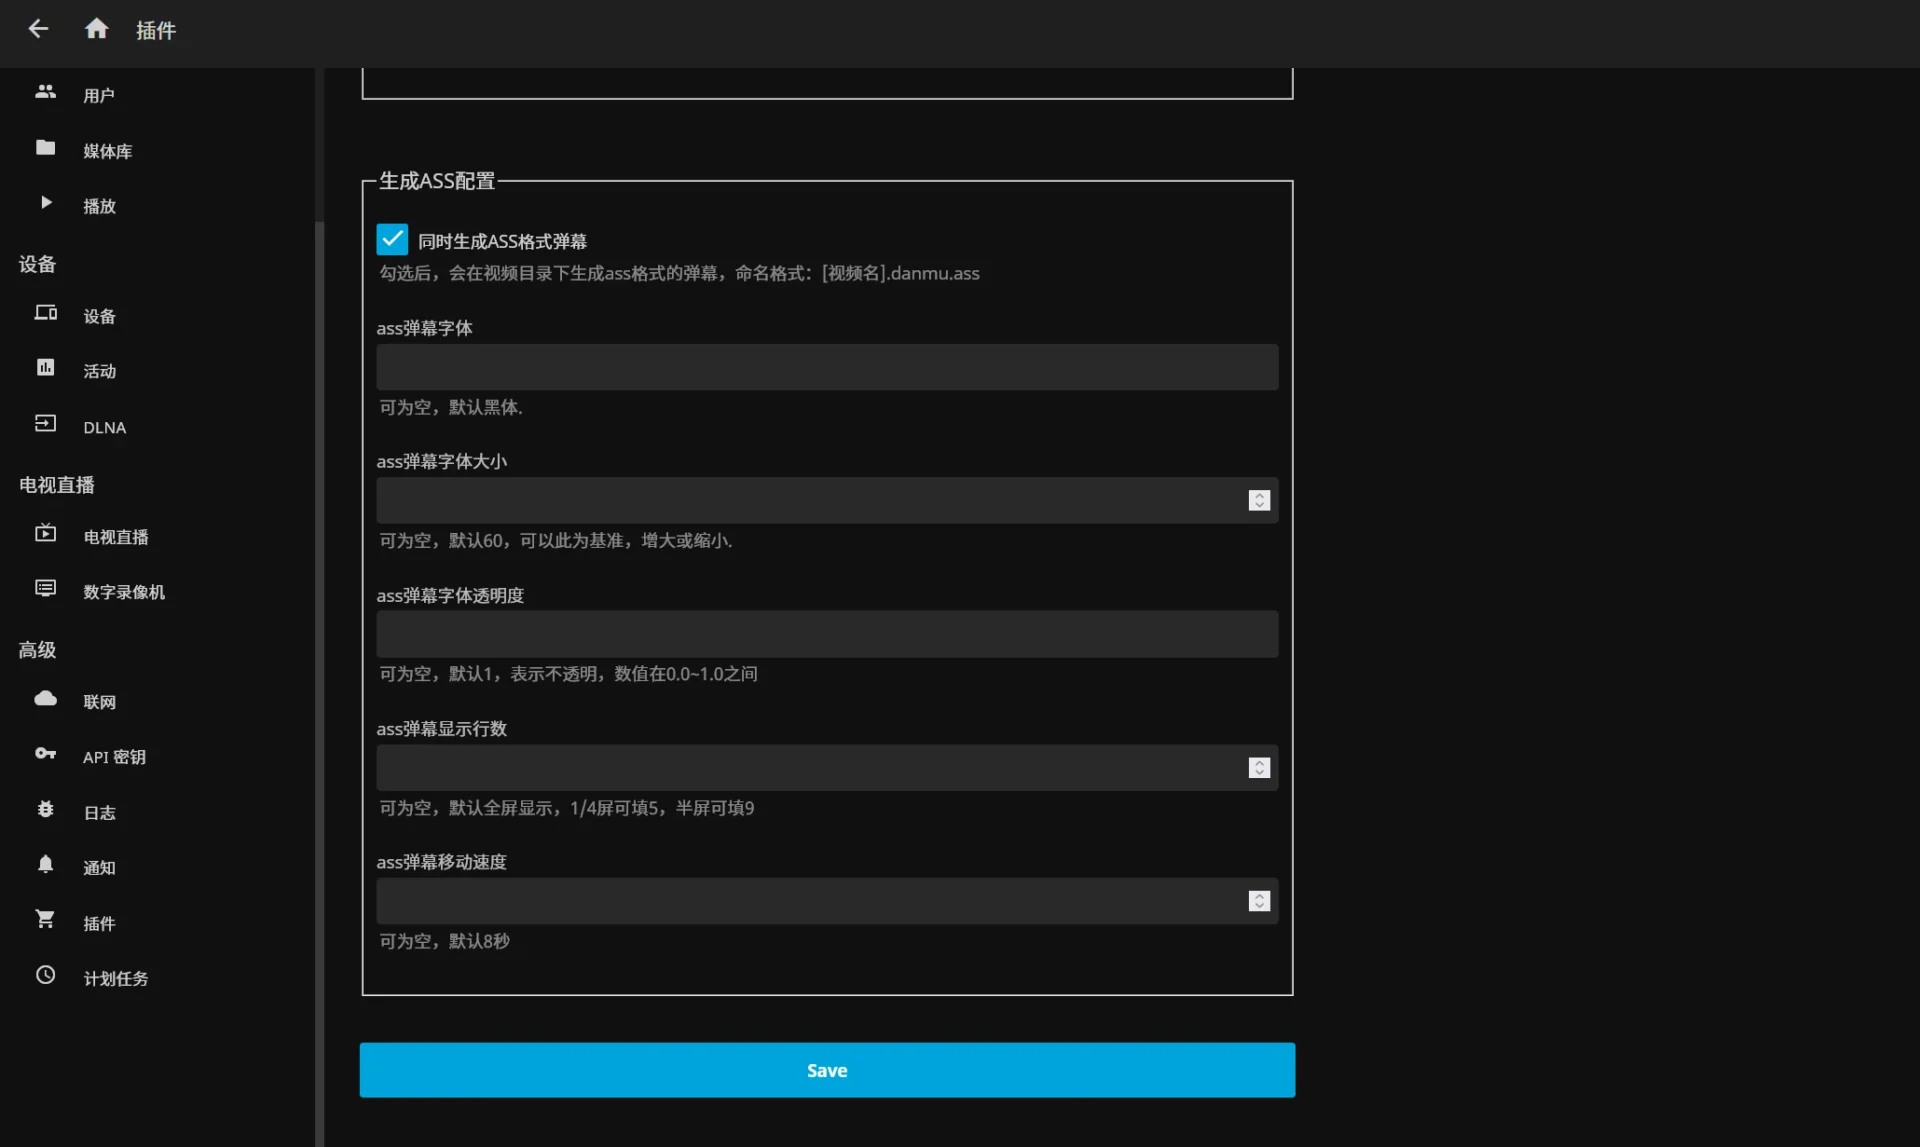
Task: Open 通知 bell icon
Action: click(45, 865)
